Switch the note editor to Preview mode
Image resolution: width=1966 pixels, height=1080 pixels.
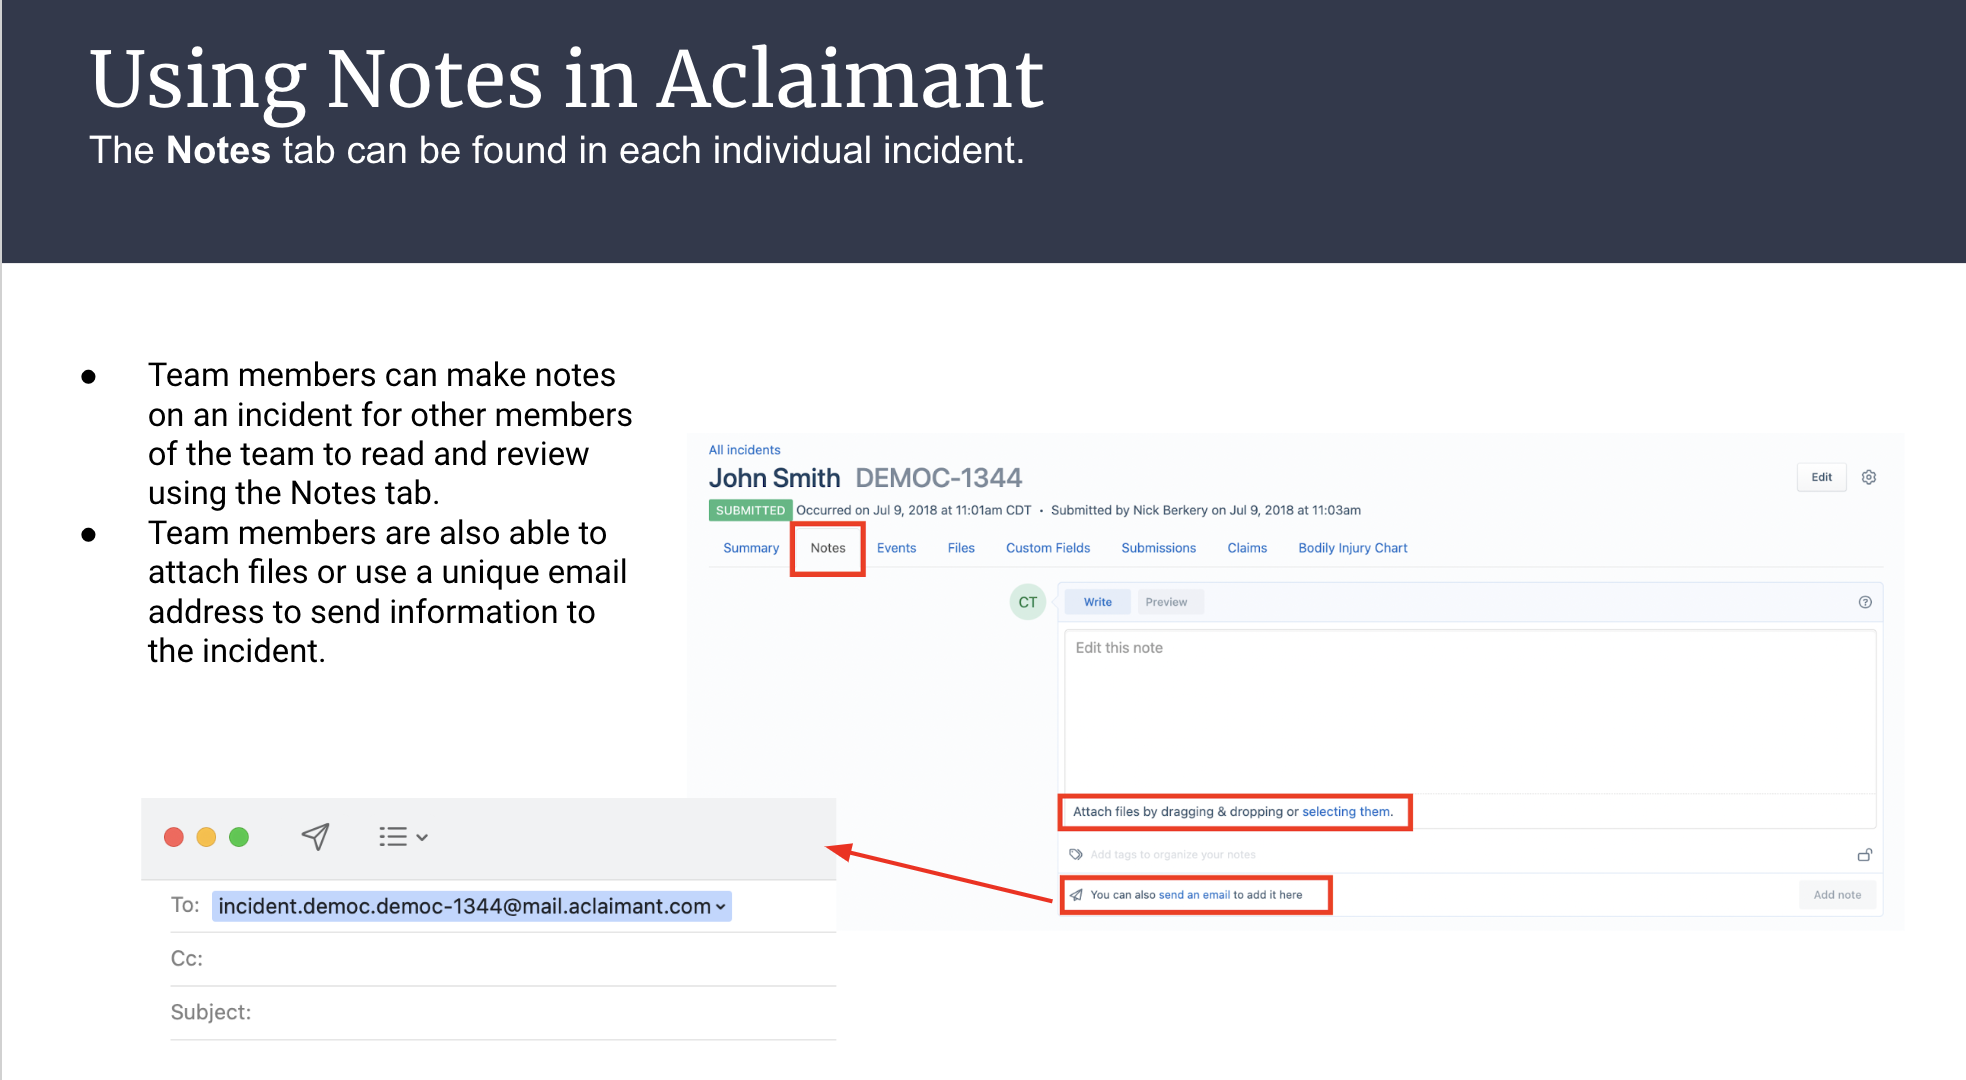pos(1168,601)
